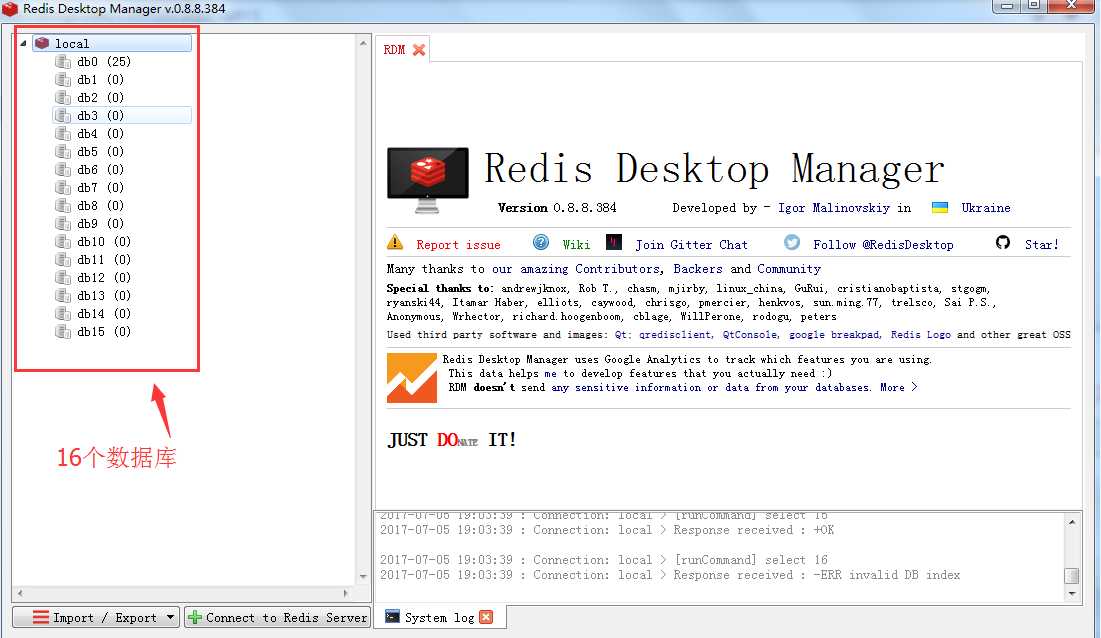Click the google breakpad link
The height and width of the screenshot is (638, 1101).
click(x=834, y=335)
